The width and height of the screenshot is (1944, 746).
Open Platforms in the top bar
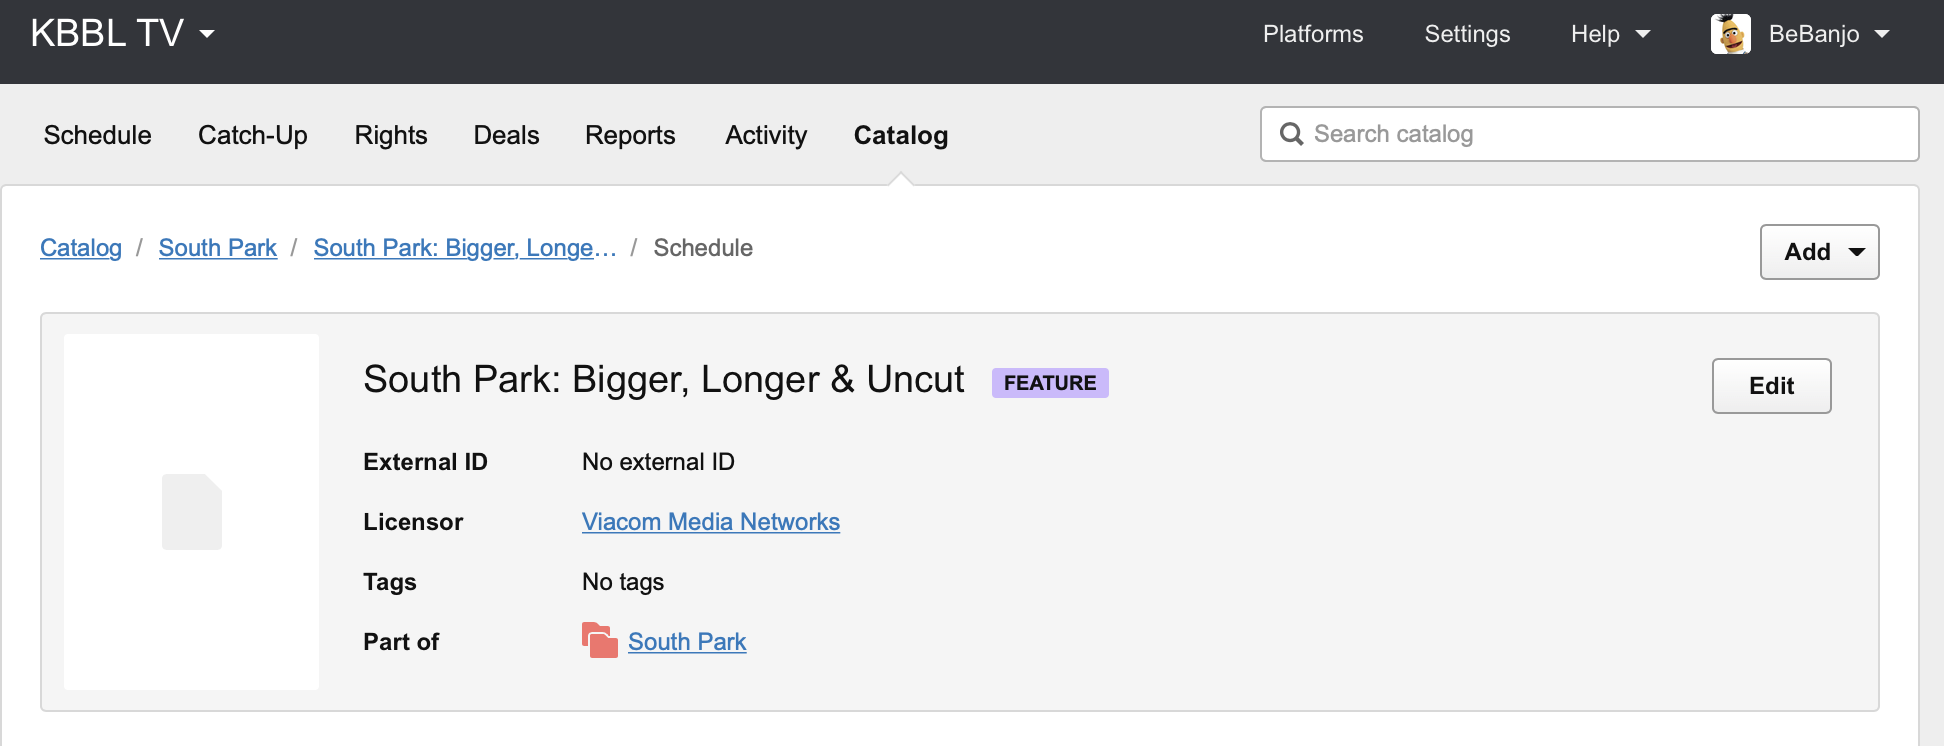(x=1313, y=34)
